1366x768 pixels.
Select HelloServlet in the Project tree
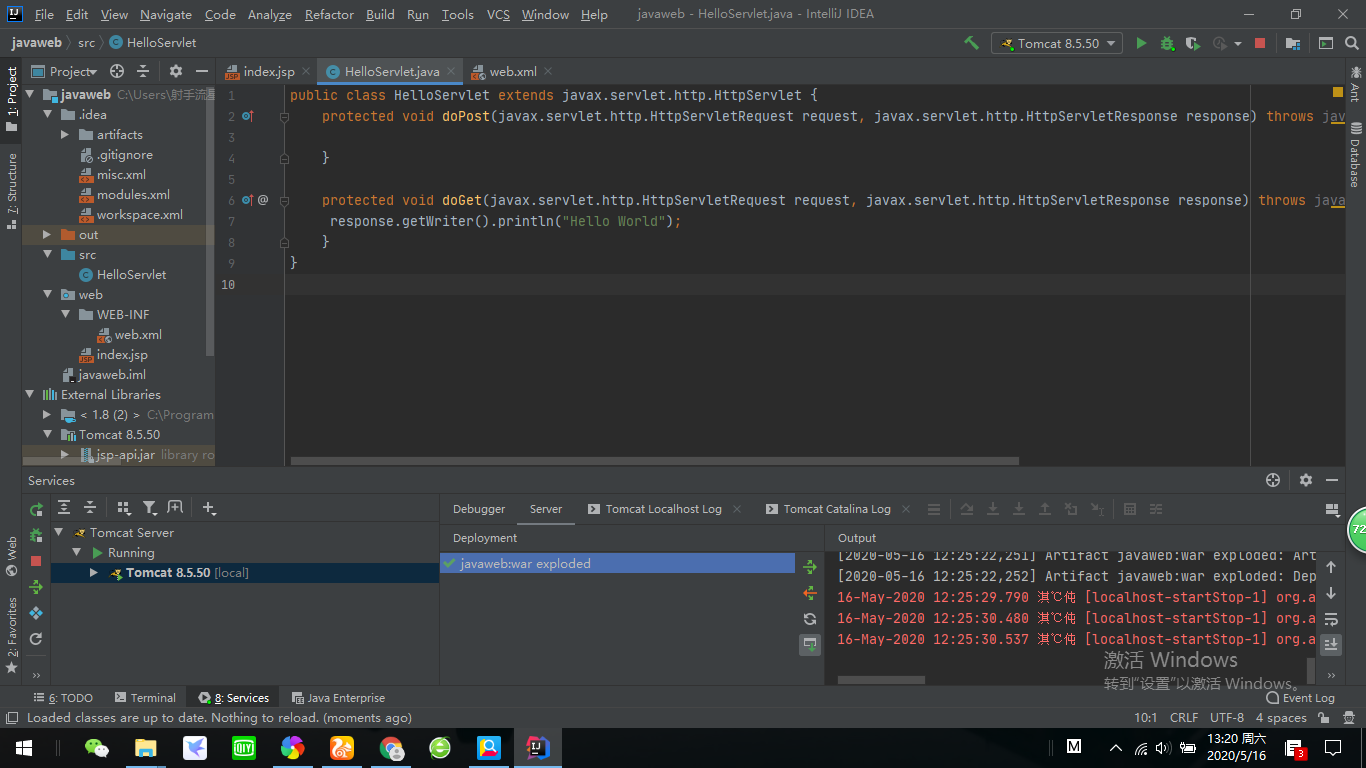click(x=131, y=275)
